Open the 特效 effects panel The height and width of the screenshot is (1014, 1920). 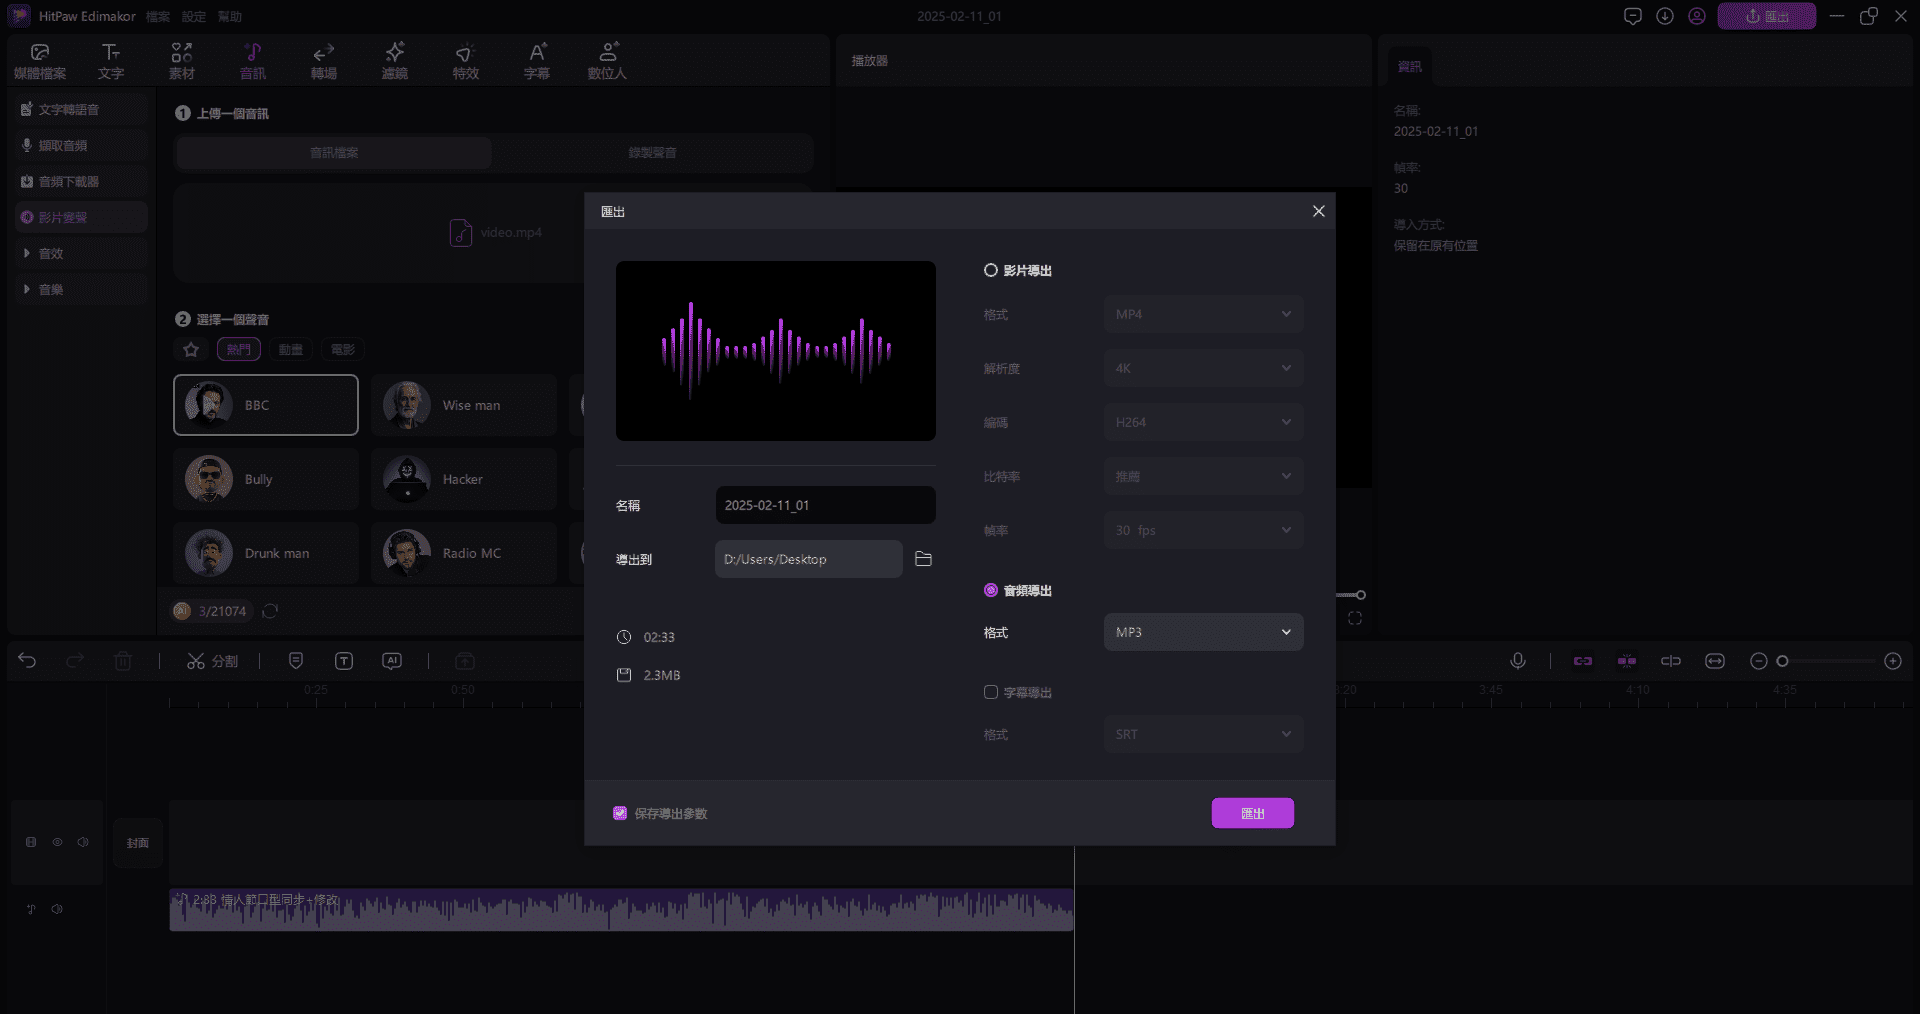click(x=466, y=61)
